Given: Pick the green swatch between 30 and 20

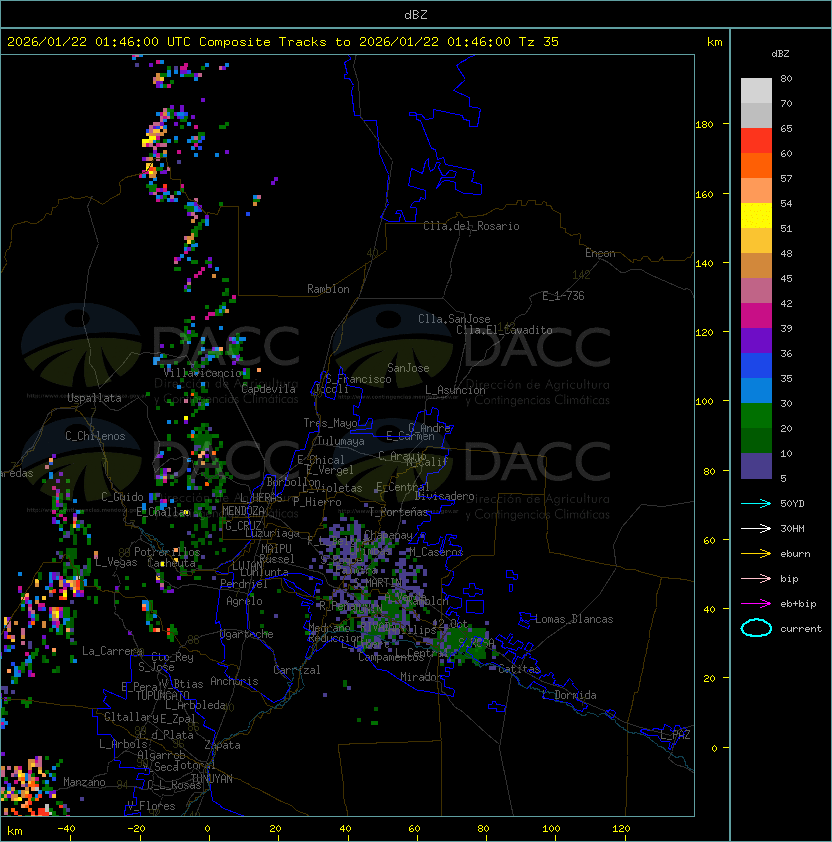Looking at the screenshot, I should click(x=756, y=416).
